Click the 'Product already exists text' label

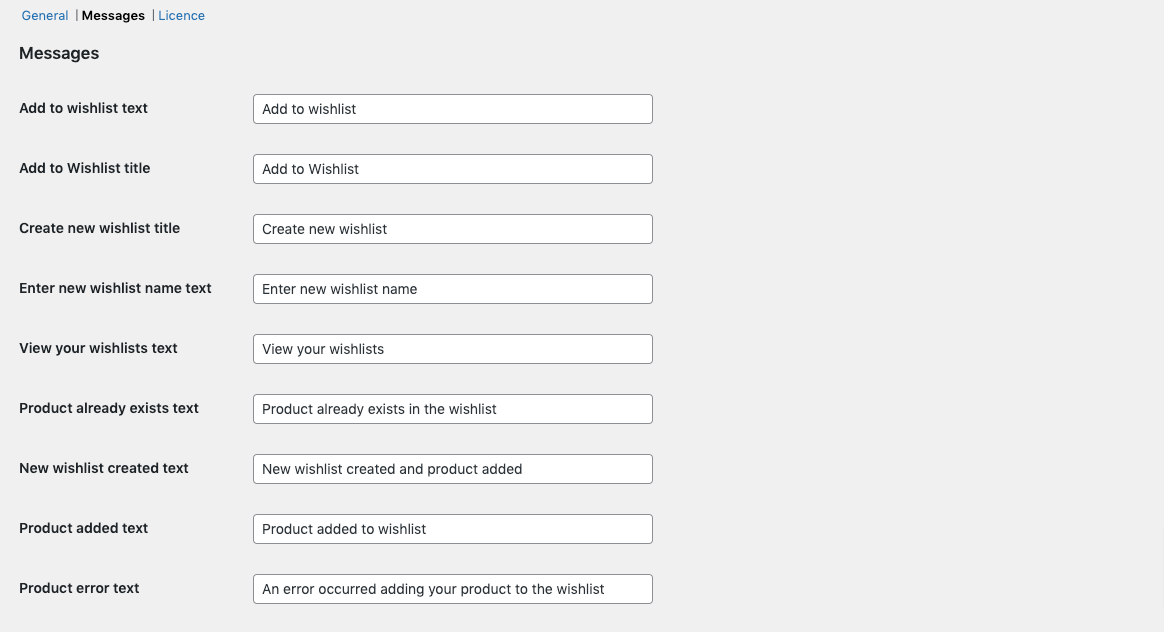(109, 408)
